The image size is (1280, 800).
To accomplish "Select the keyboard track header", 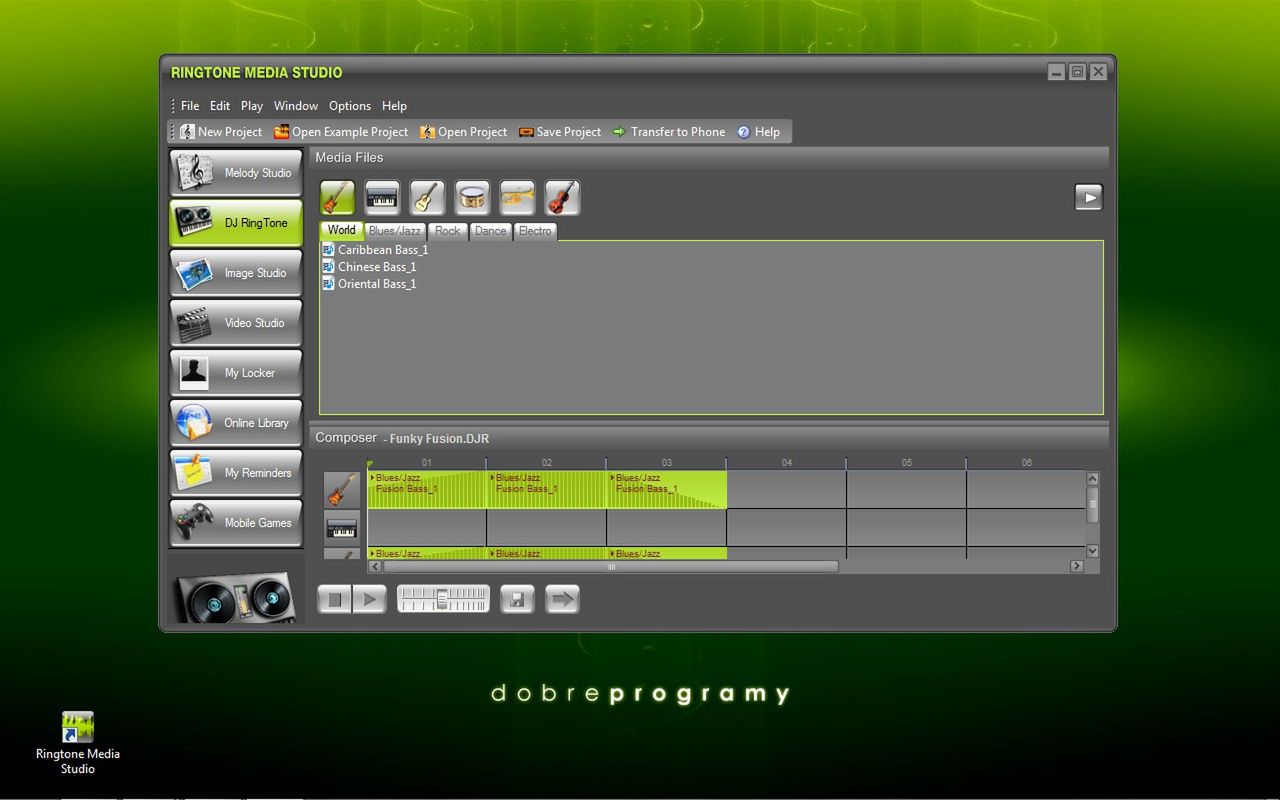I will coord(342,528).
